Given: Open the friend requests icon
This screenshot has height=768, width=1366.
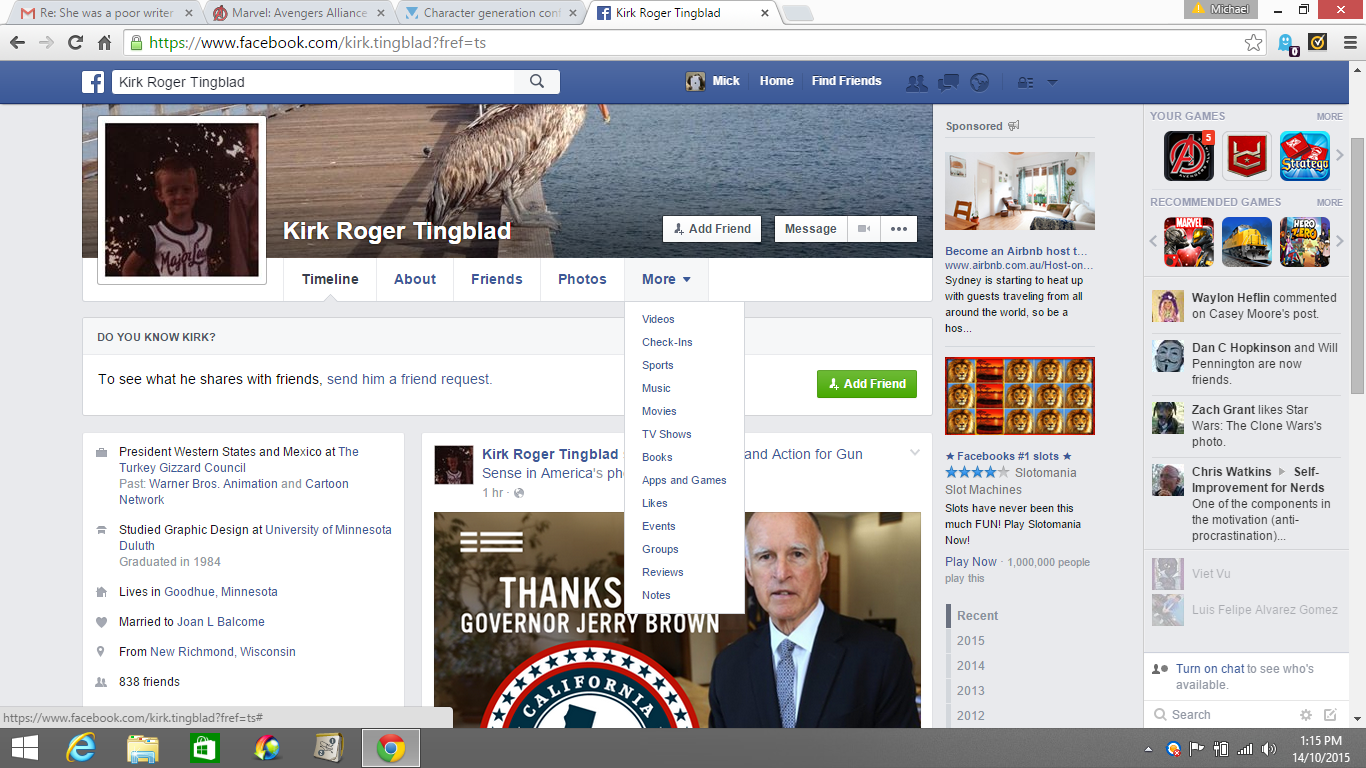Looking at the screenshot, I should click(x=916, y=82).
